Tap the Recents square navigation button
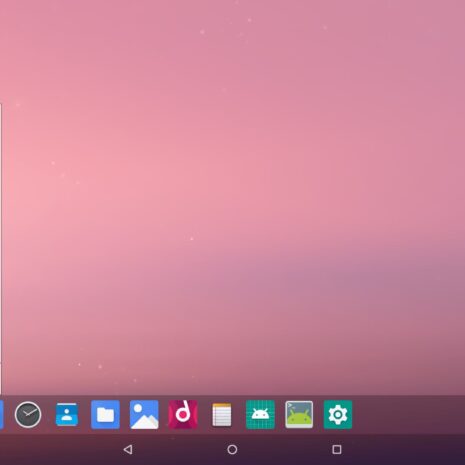 point(337,449)
